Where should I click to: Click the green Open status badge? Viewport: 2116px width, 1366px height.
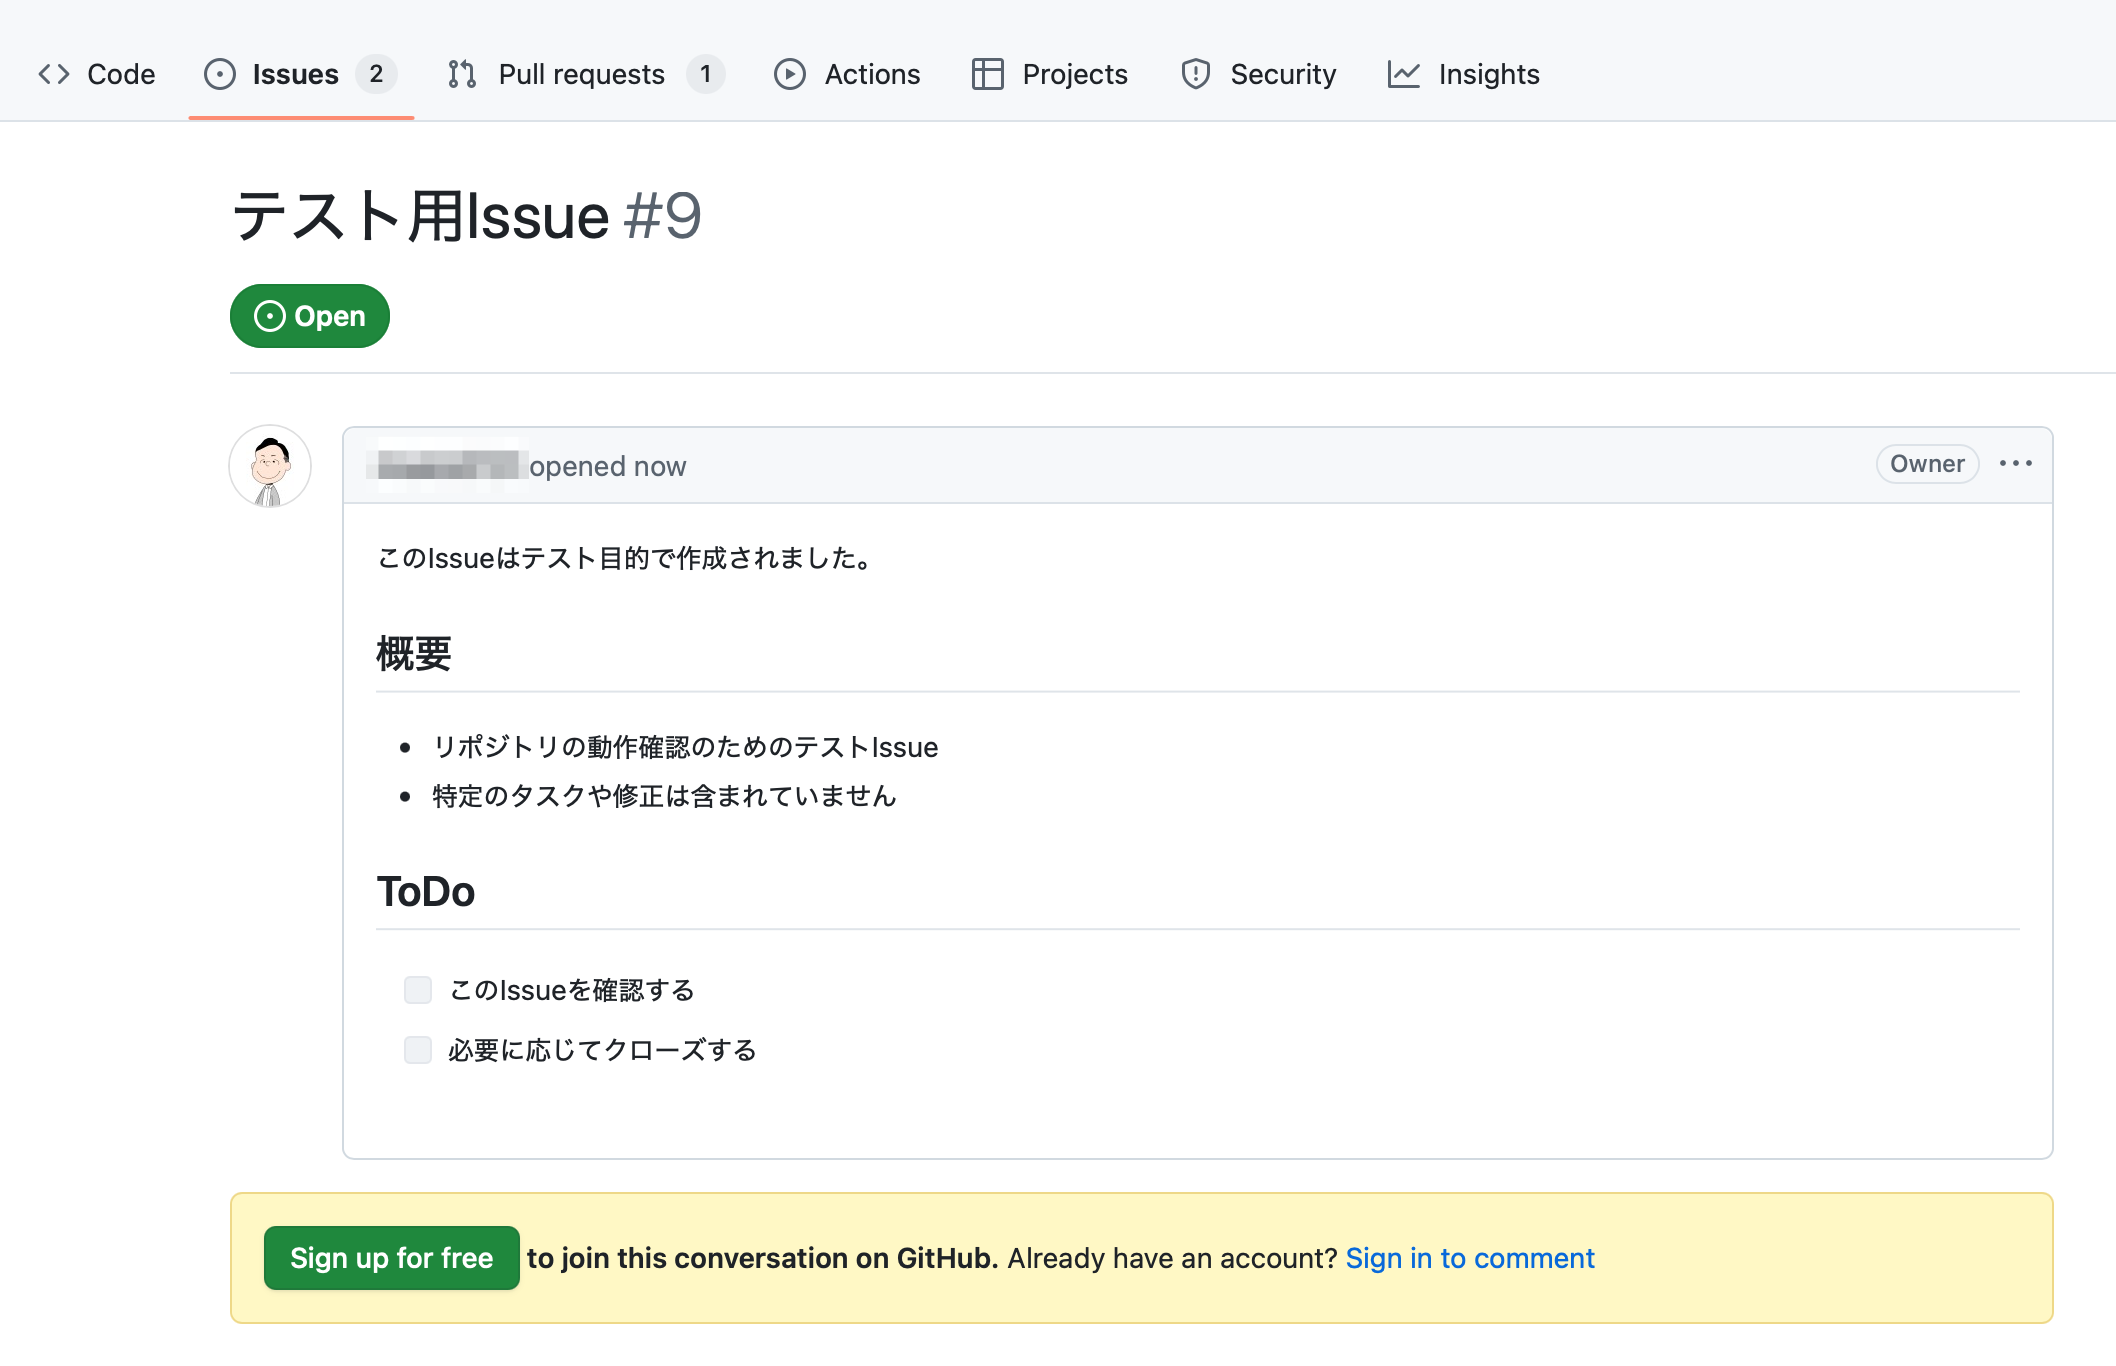(x=310, y=316)
